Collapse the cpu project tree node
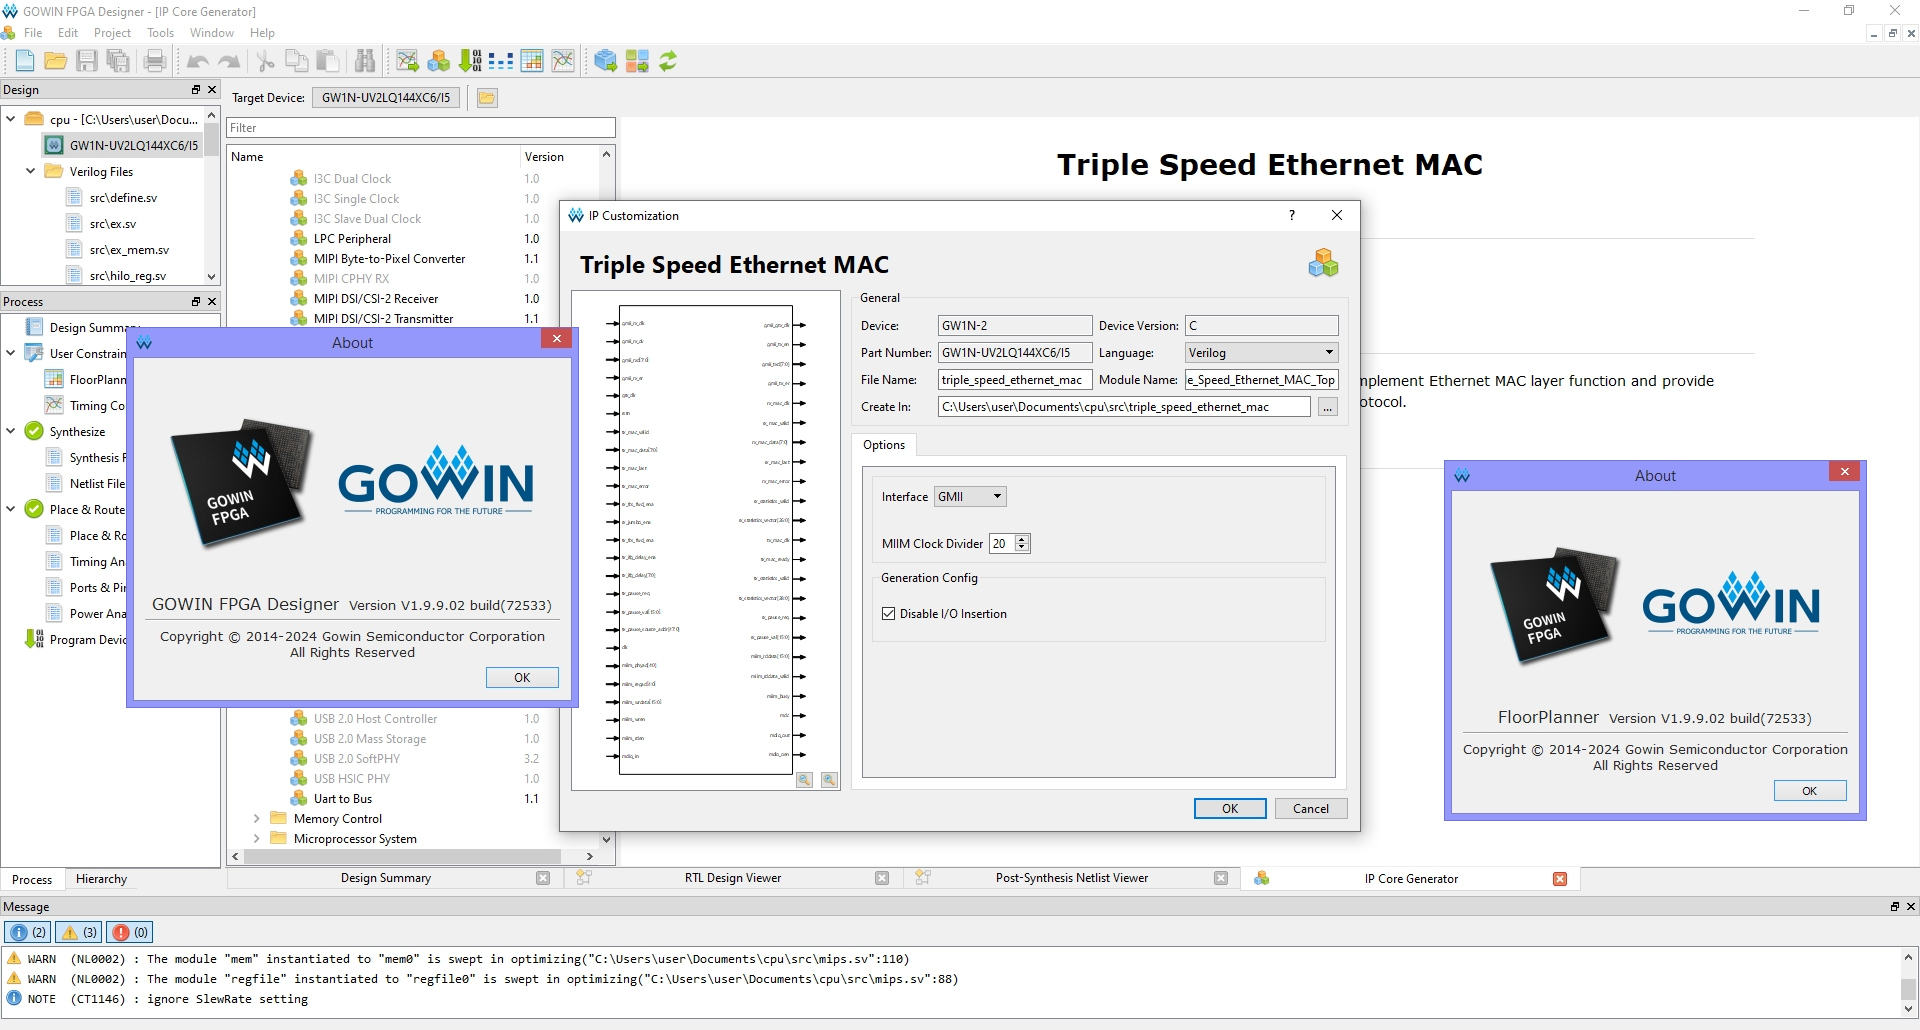This screenshot has width=1920, height=1030. (x=11, y=119)
